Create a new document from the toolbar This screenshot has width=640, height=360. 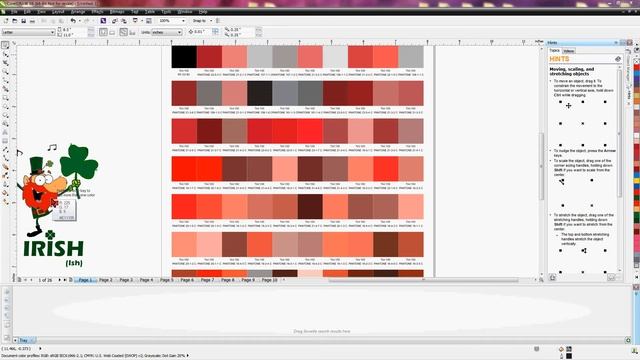click(6, 21)
